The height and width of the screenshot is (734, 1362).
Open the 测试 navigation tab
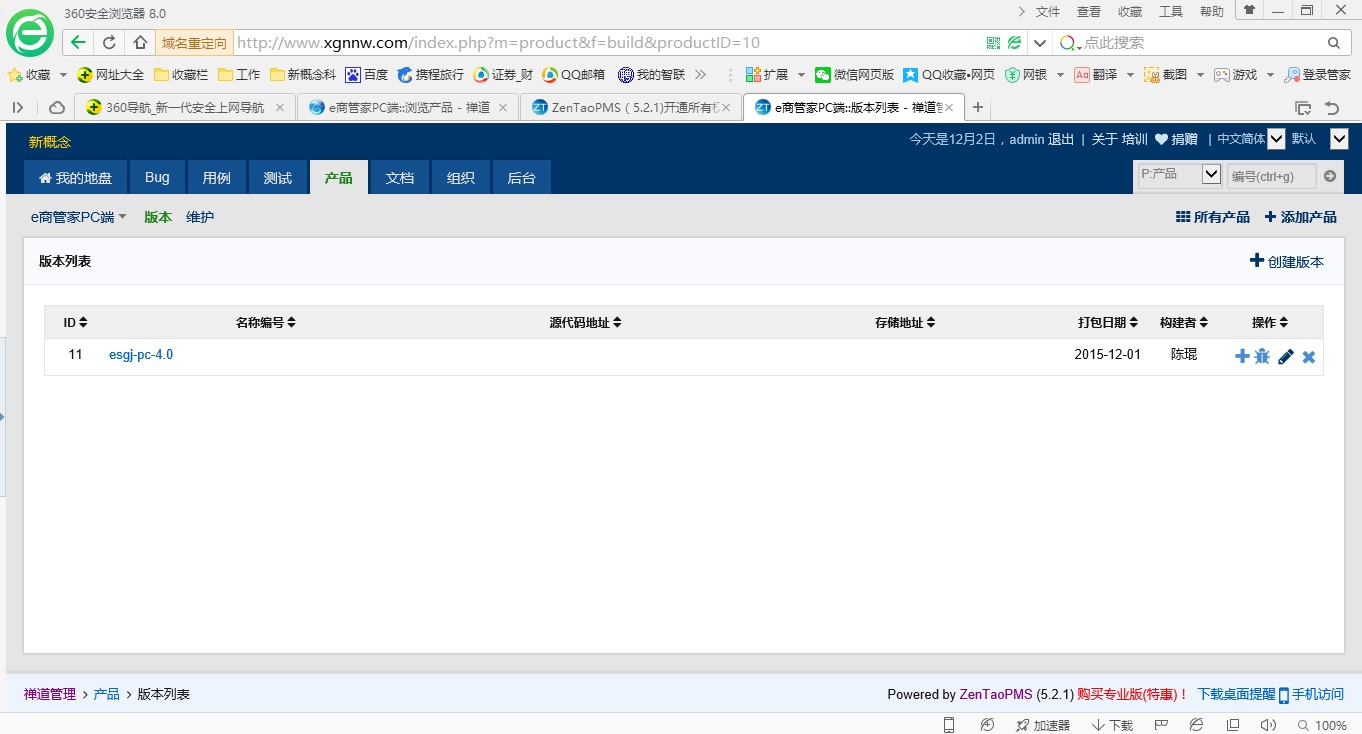pyautogui.click(x=277, y=178)
